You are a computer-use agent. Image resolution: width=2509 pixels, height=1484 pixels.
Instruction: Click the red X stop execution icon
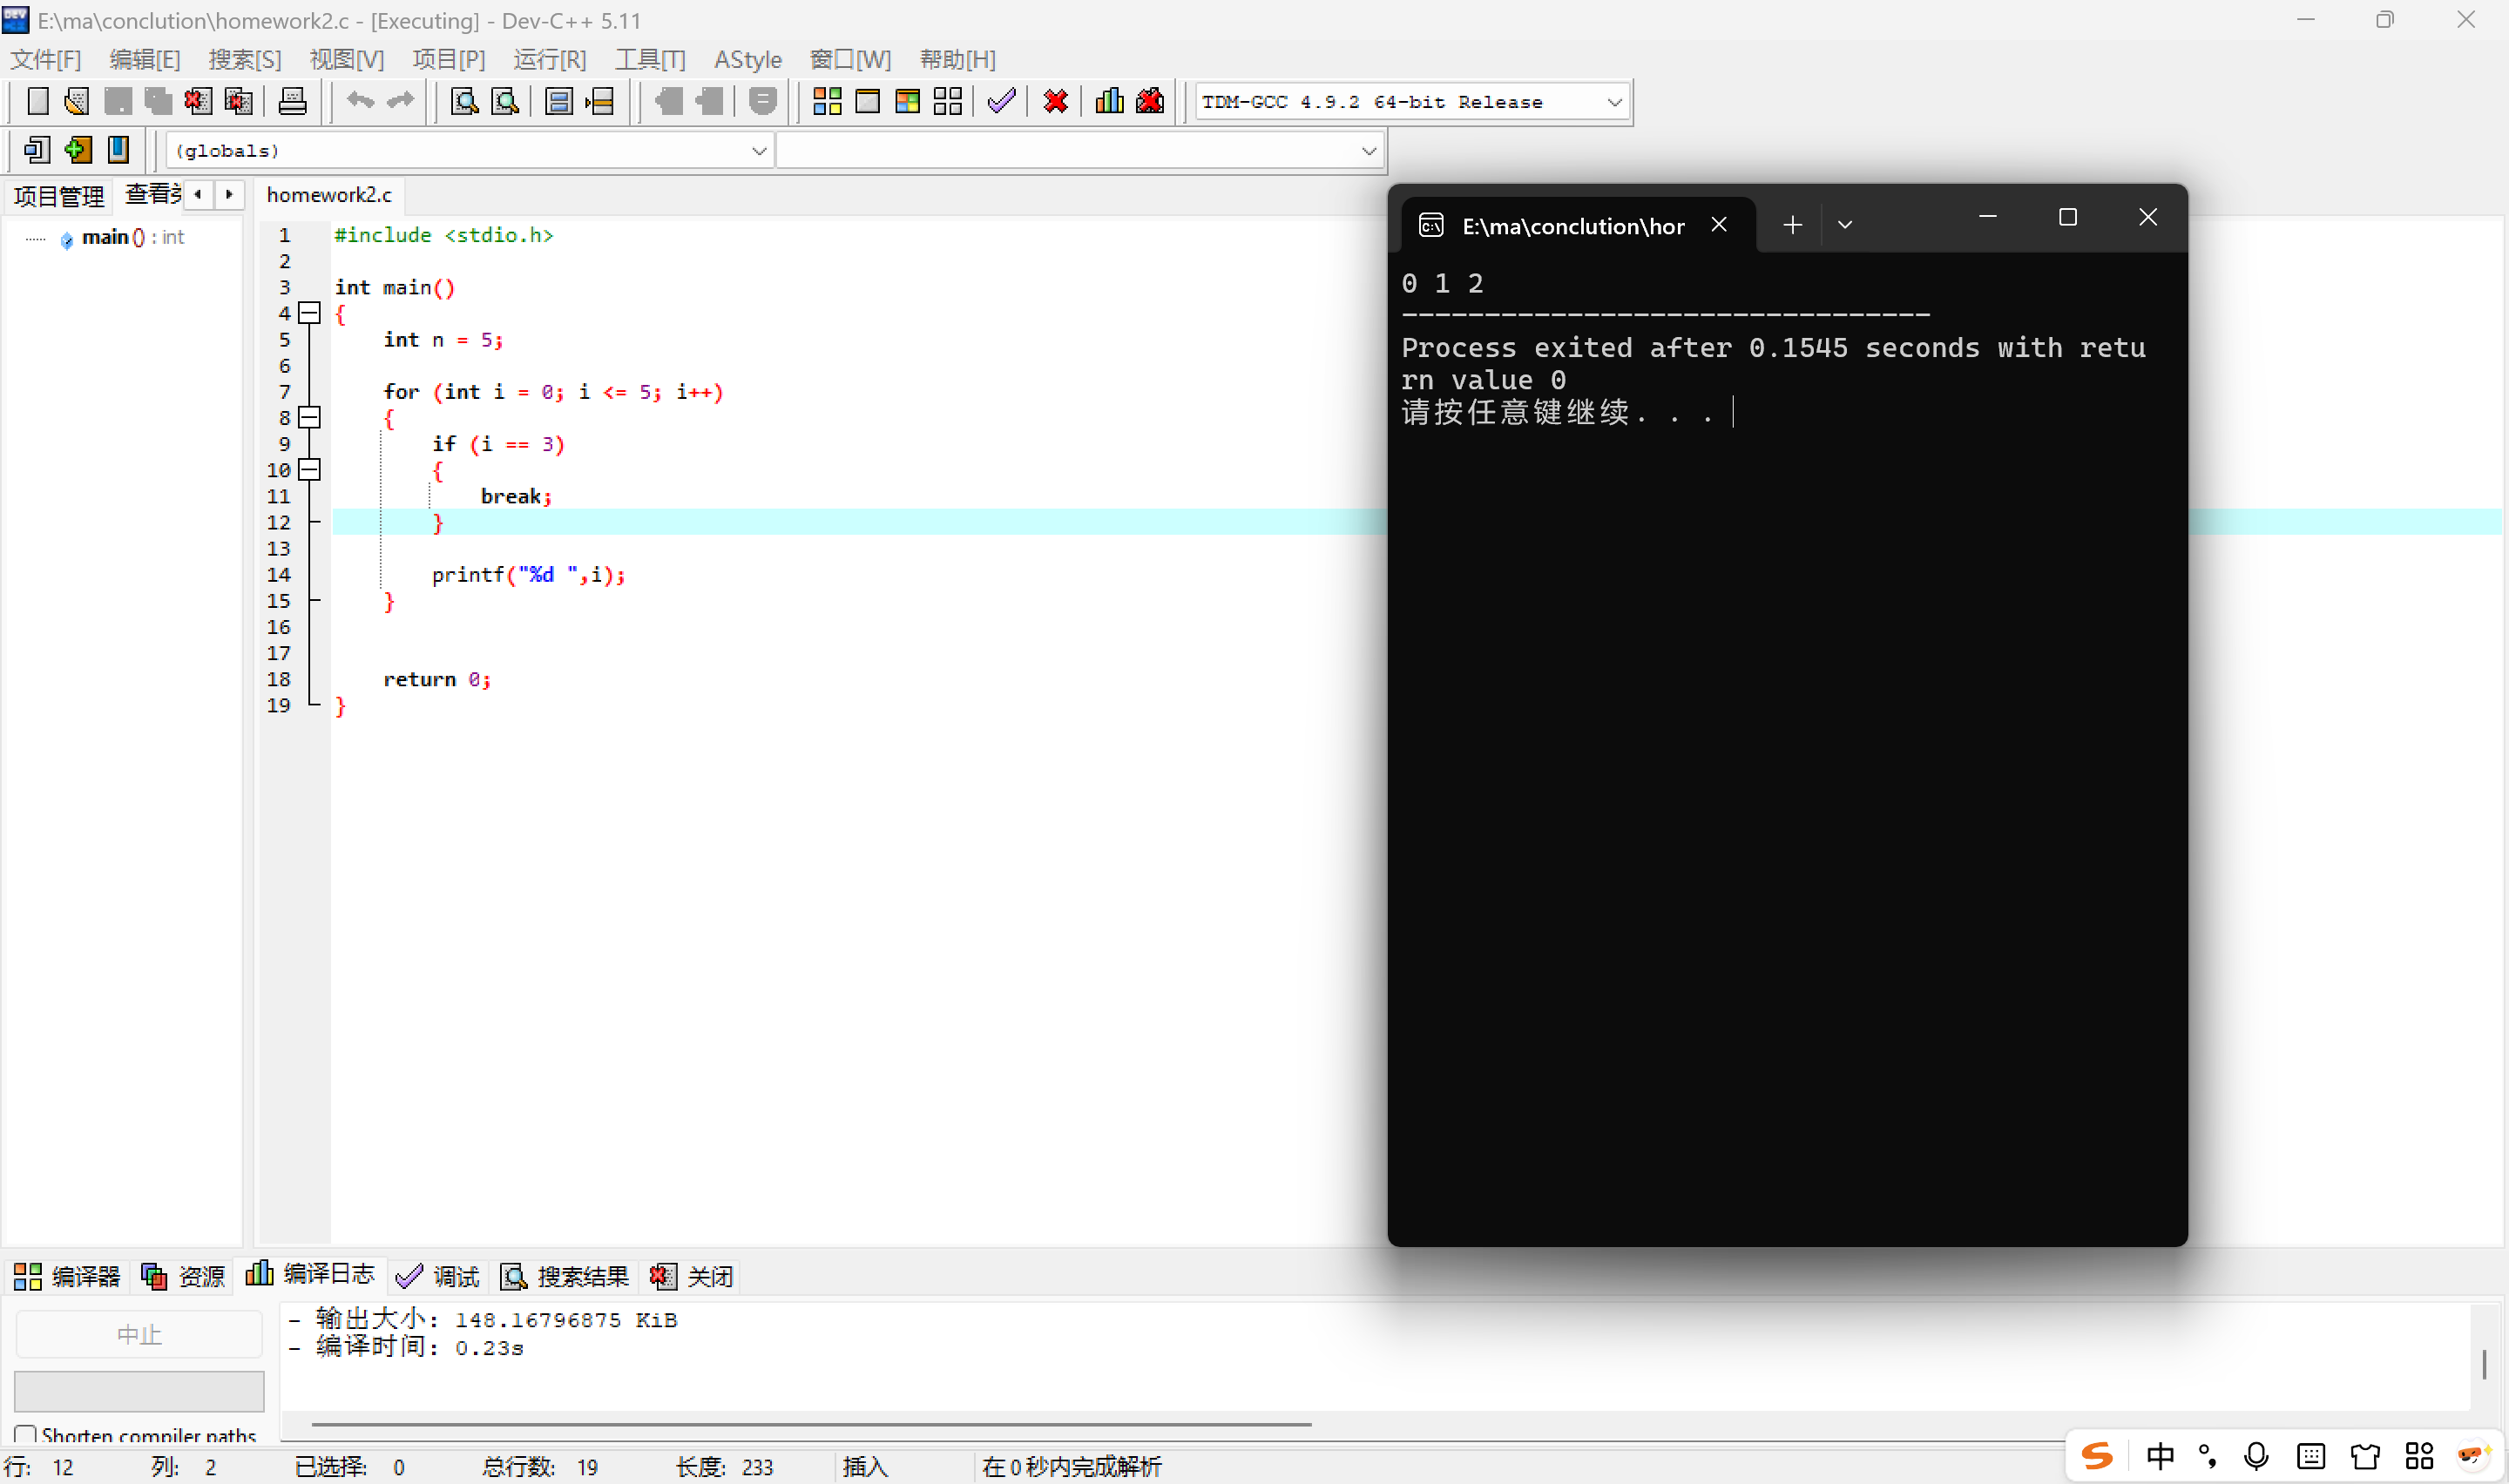coord(1056,101)
